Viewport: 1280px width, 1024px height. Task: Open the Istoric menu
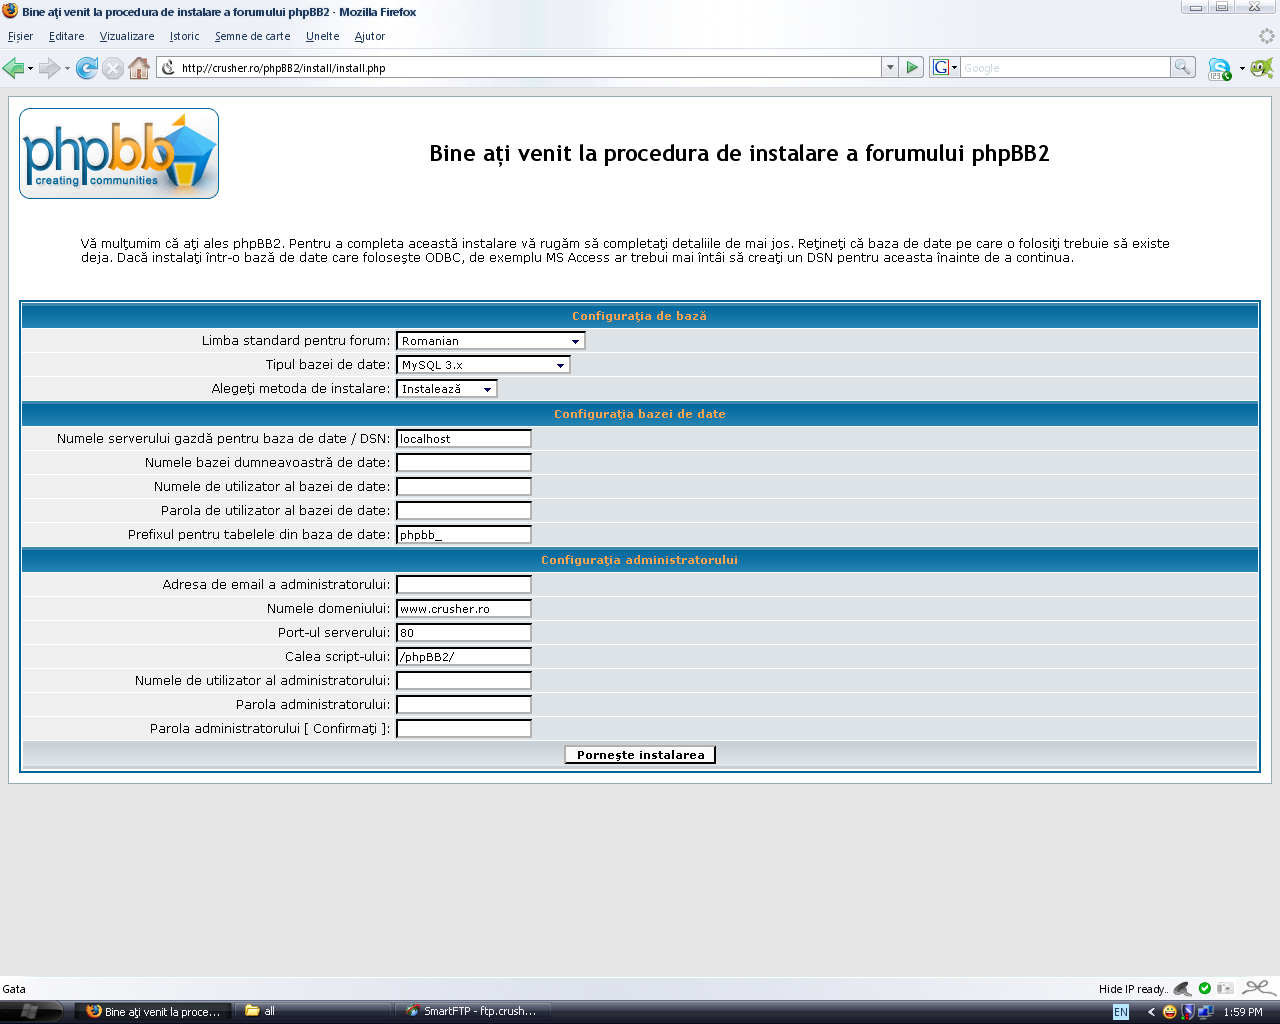click(184, 36)
